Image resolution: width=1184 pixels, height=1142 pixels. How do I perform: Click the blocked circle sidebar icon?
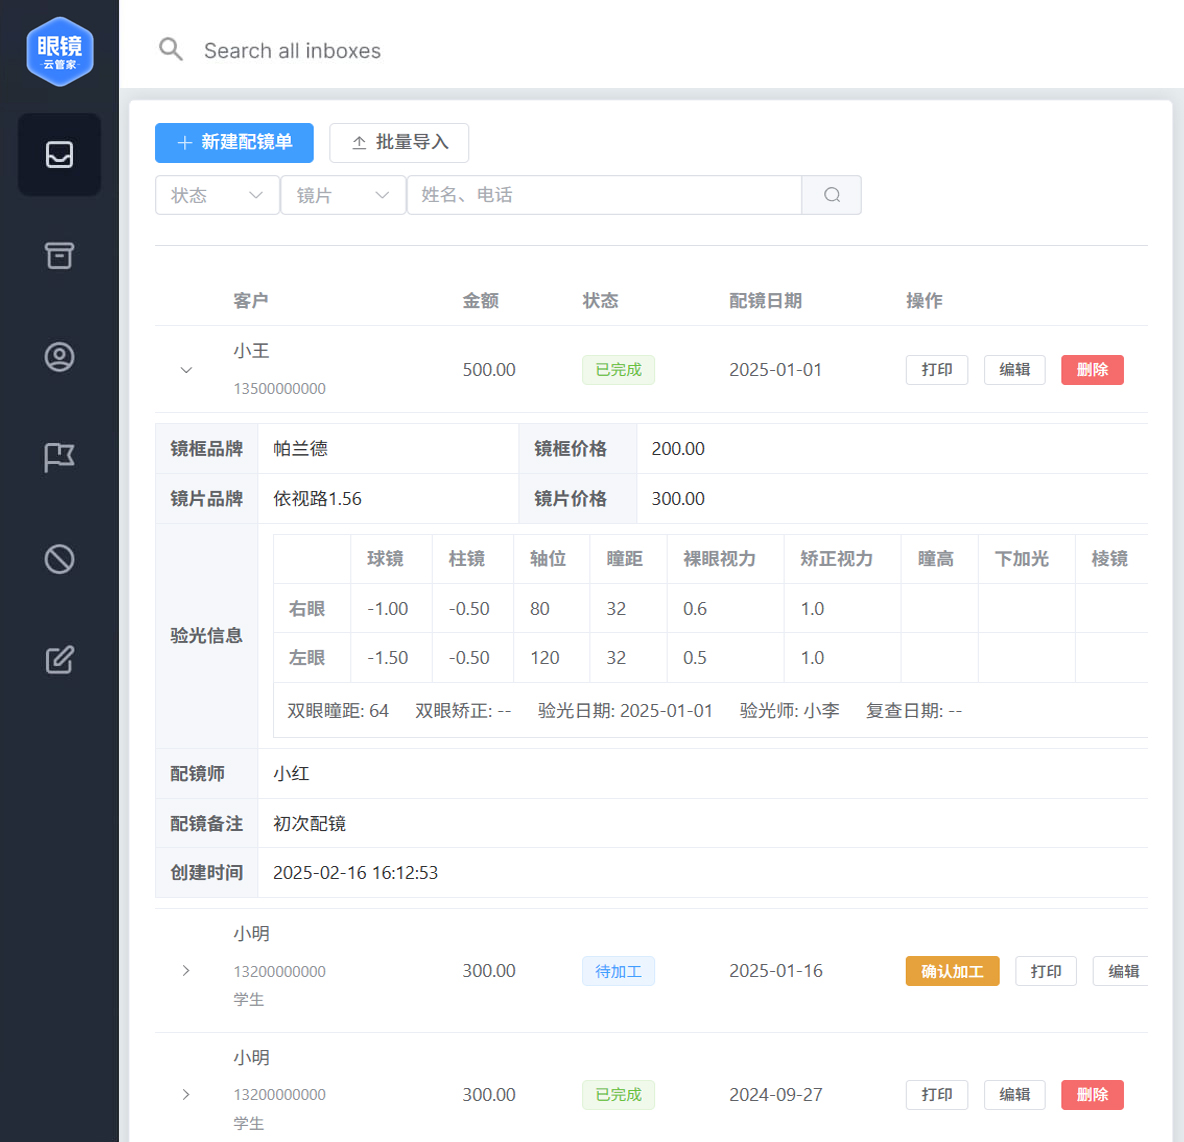point(59,559)
